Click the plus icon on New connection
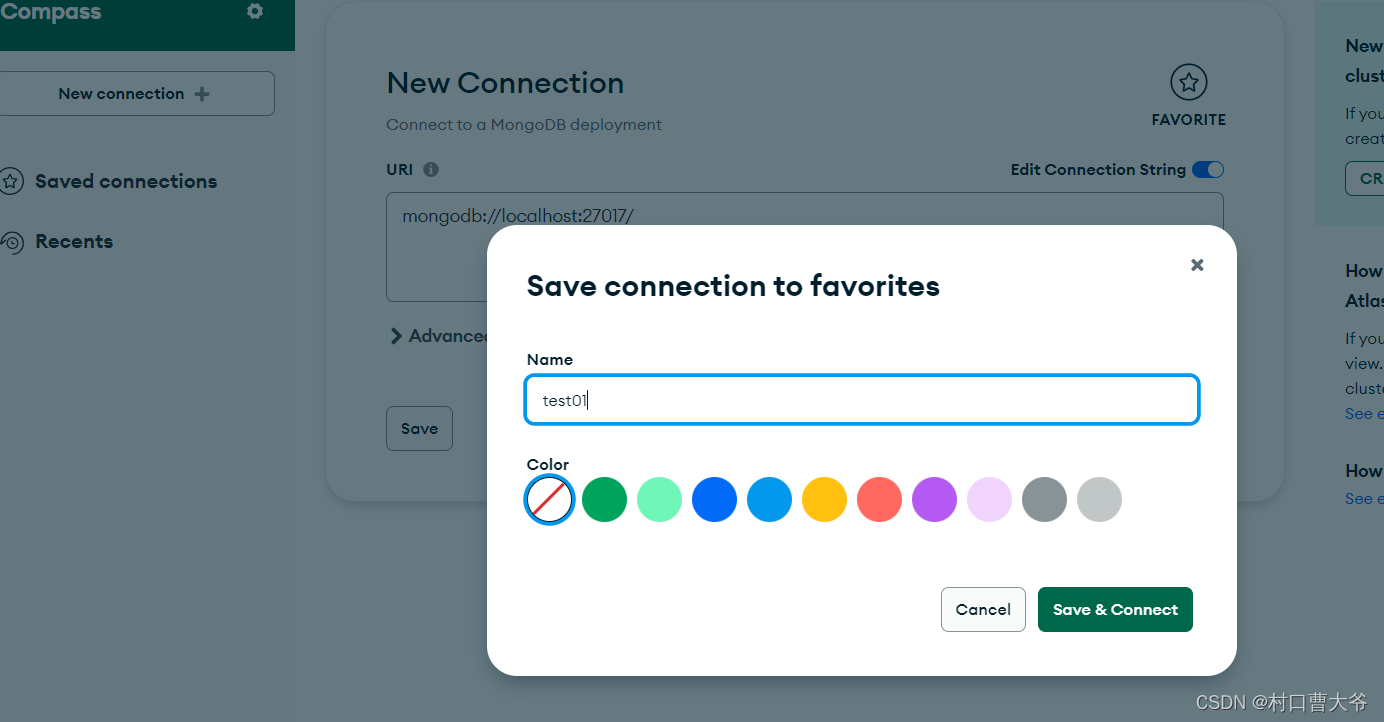This screenshot has height=722, width=1384. coord(202,94)
